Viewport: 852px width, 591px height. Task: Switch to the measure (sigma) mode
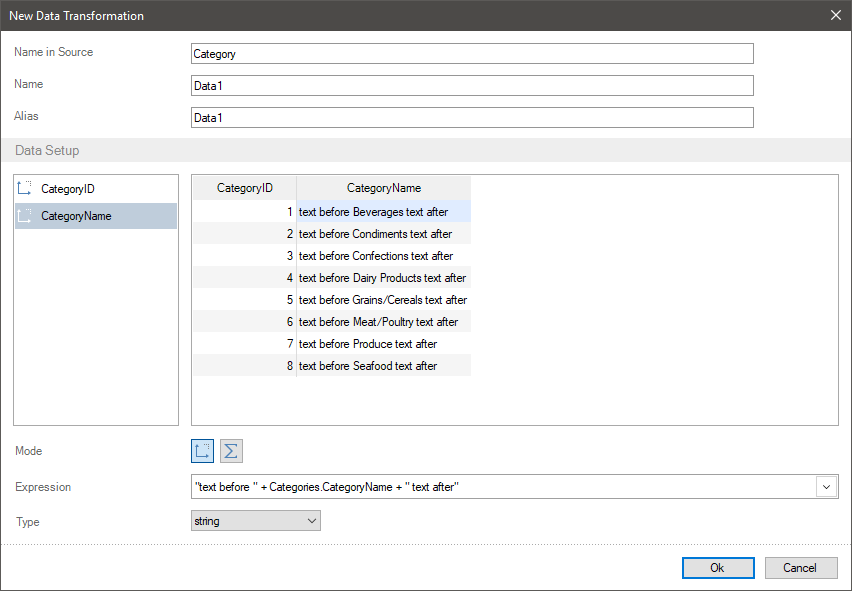point(231,451)
